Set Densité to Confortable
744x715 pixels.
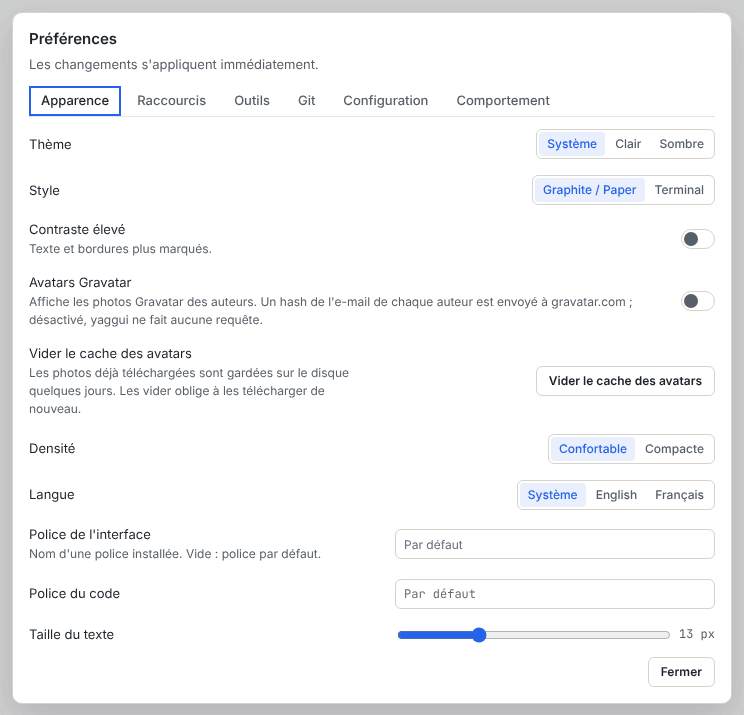592,449
